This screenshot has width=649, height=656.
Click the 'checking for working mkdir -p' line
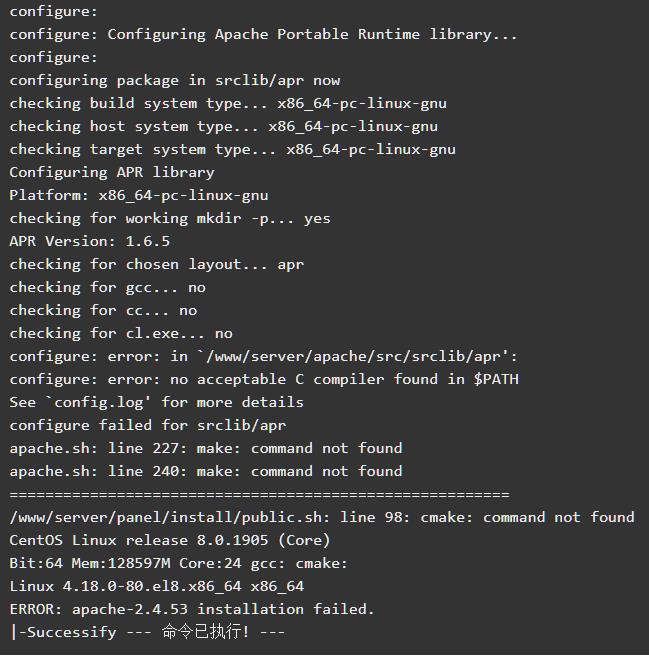click(170, 218)
